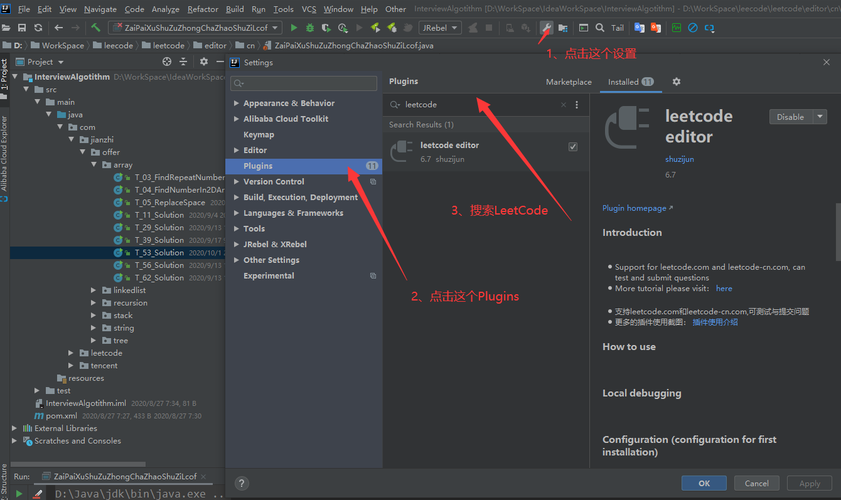This screenshot has height=500, width=841.
Task: Click the Build hammer icon in the toolbar
Action: pos(95,28)
